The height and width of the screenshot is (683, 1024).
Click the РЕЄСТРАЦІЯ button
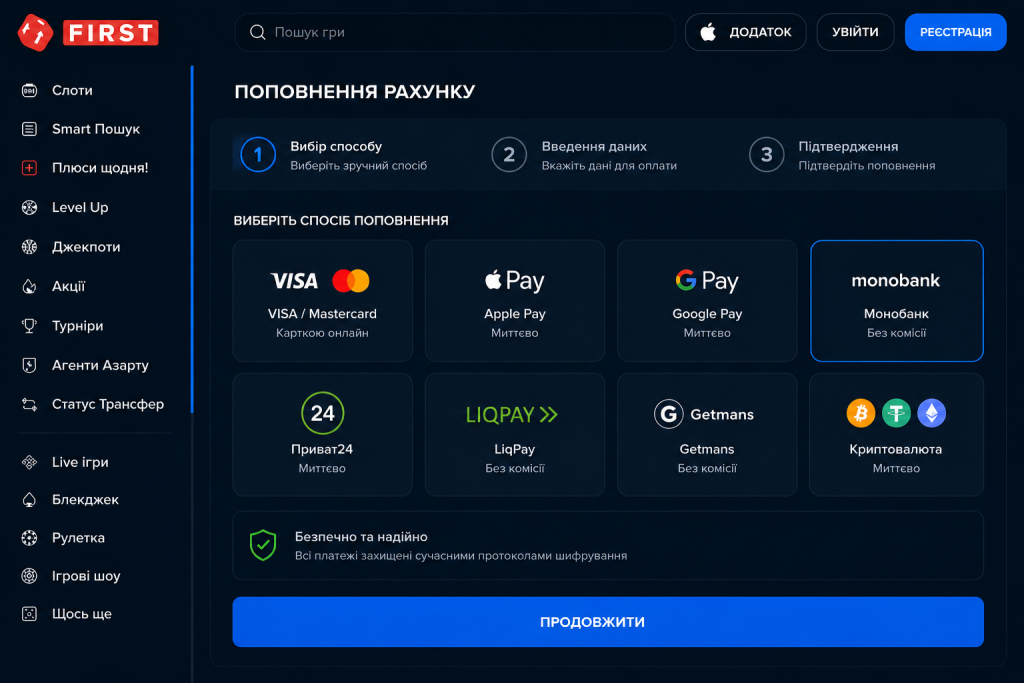955,32
